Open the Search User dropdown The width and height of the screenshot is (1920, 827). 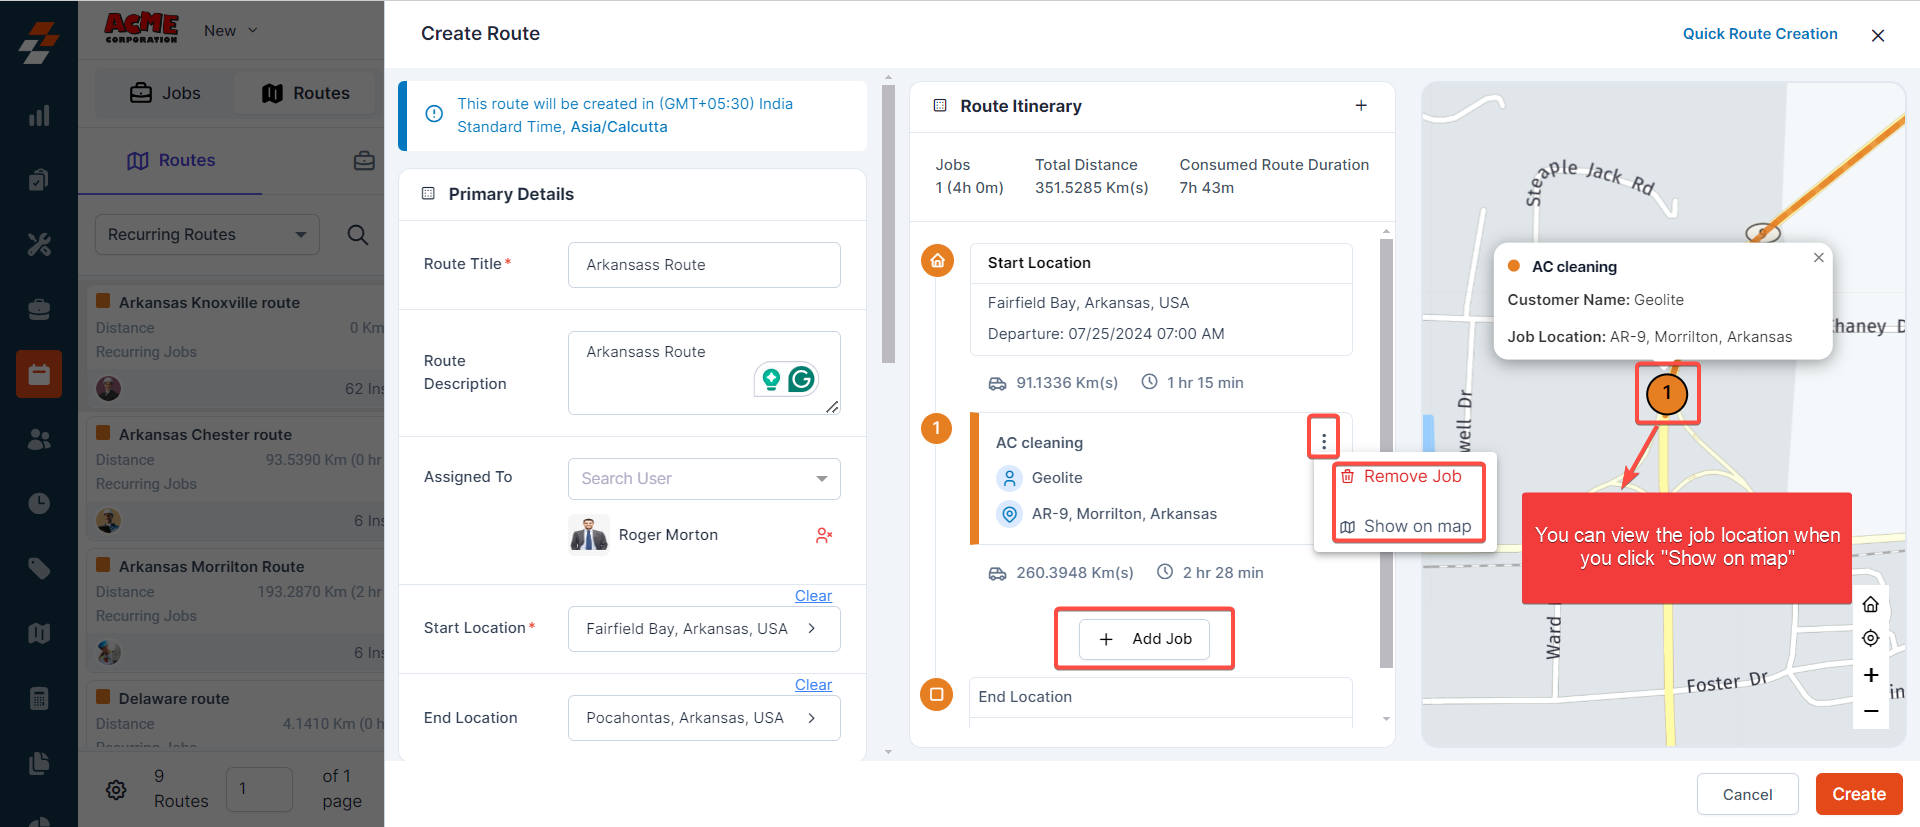tap(704, 479)
